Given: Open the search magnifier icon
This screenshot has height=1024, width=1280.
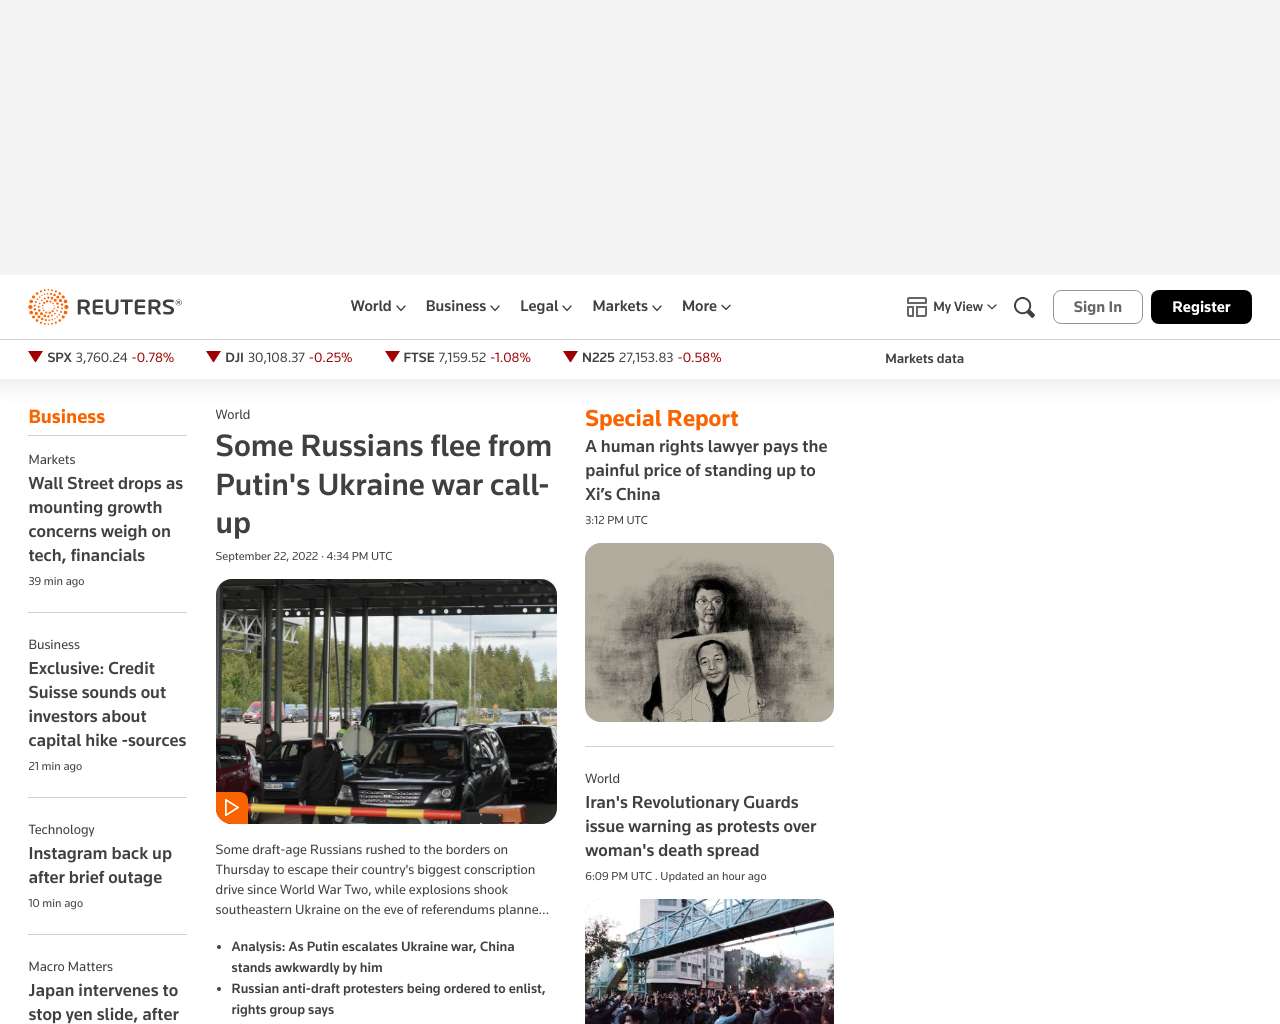Looking at the screenshot, I should pyautogui.click(x=1024, y=307).
